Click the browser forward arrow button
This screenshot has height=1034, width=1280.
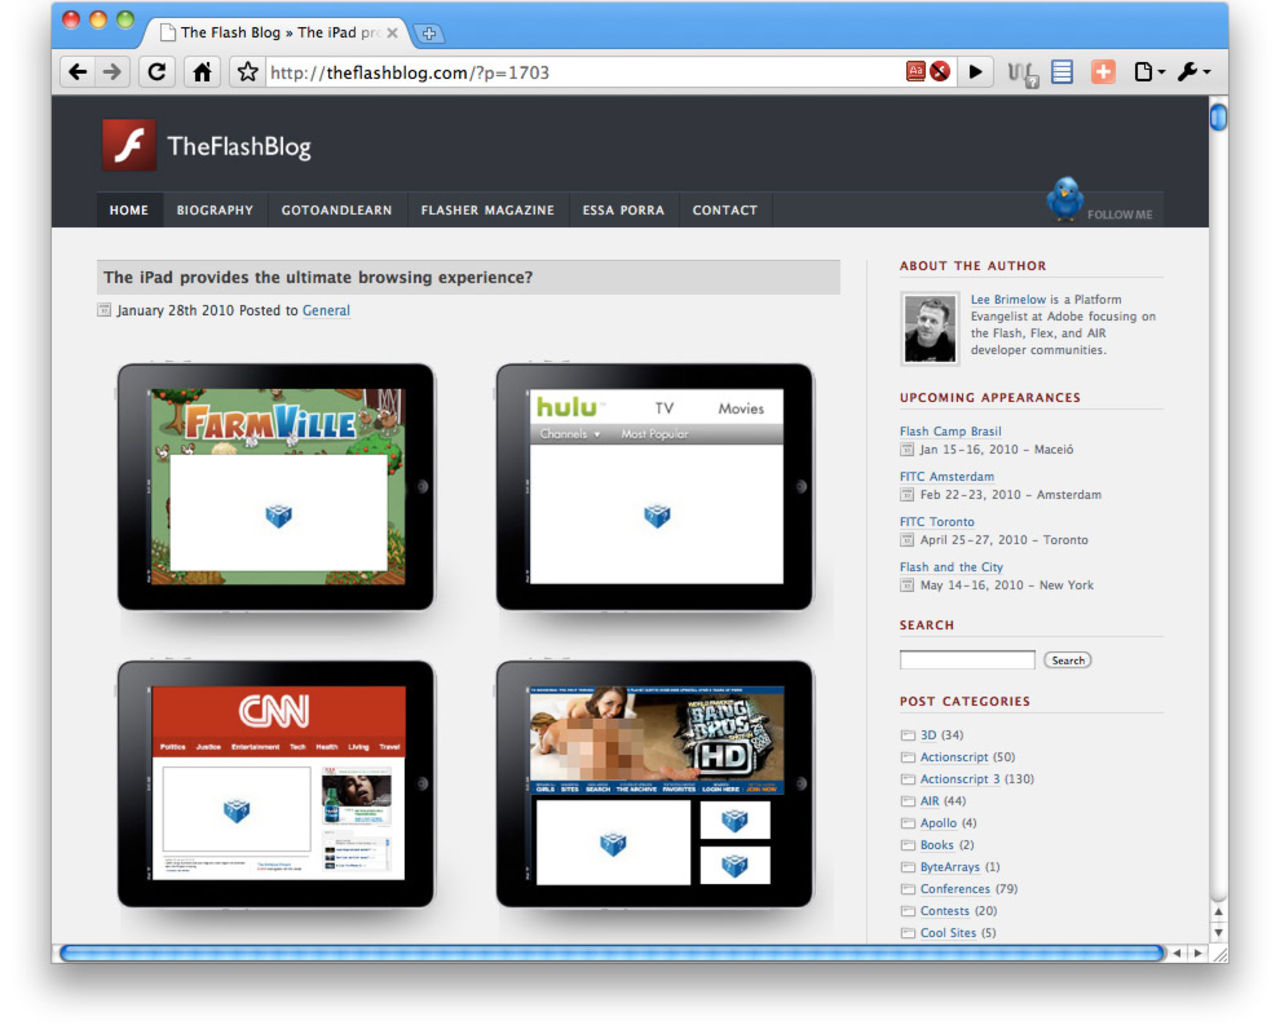[112, 72]
